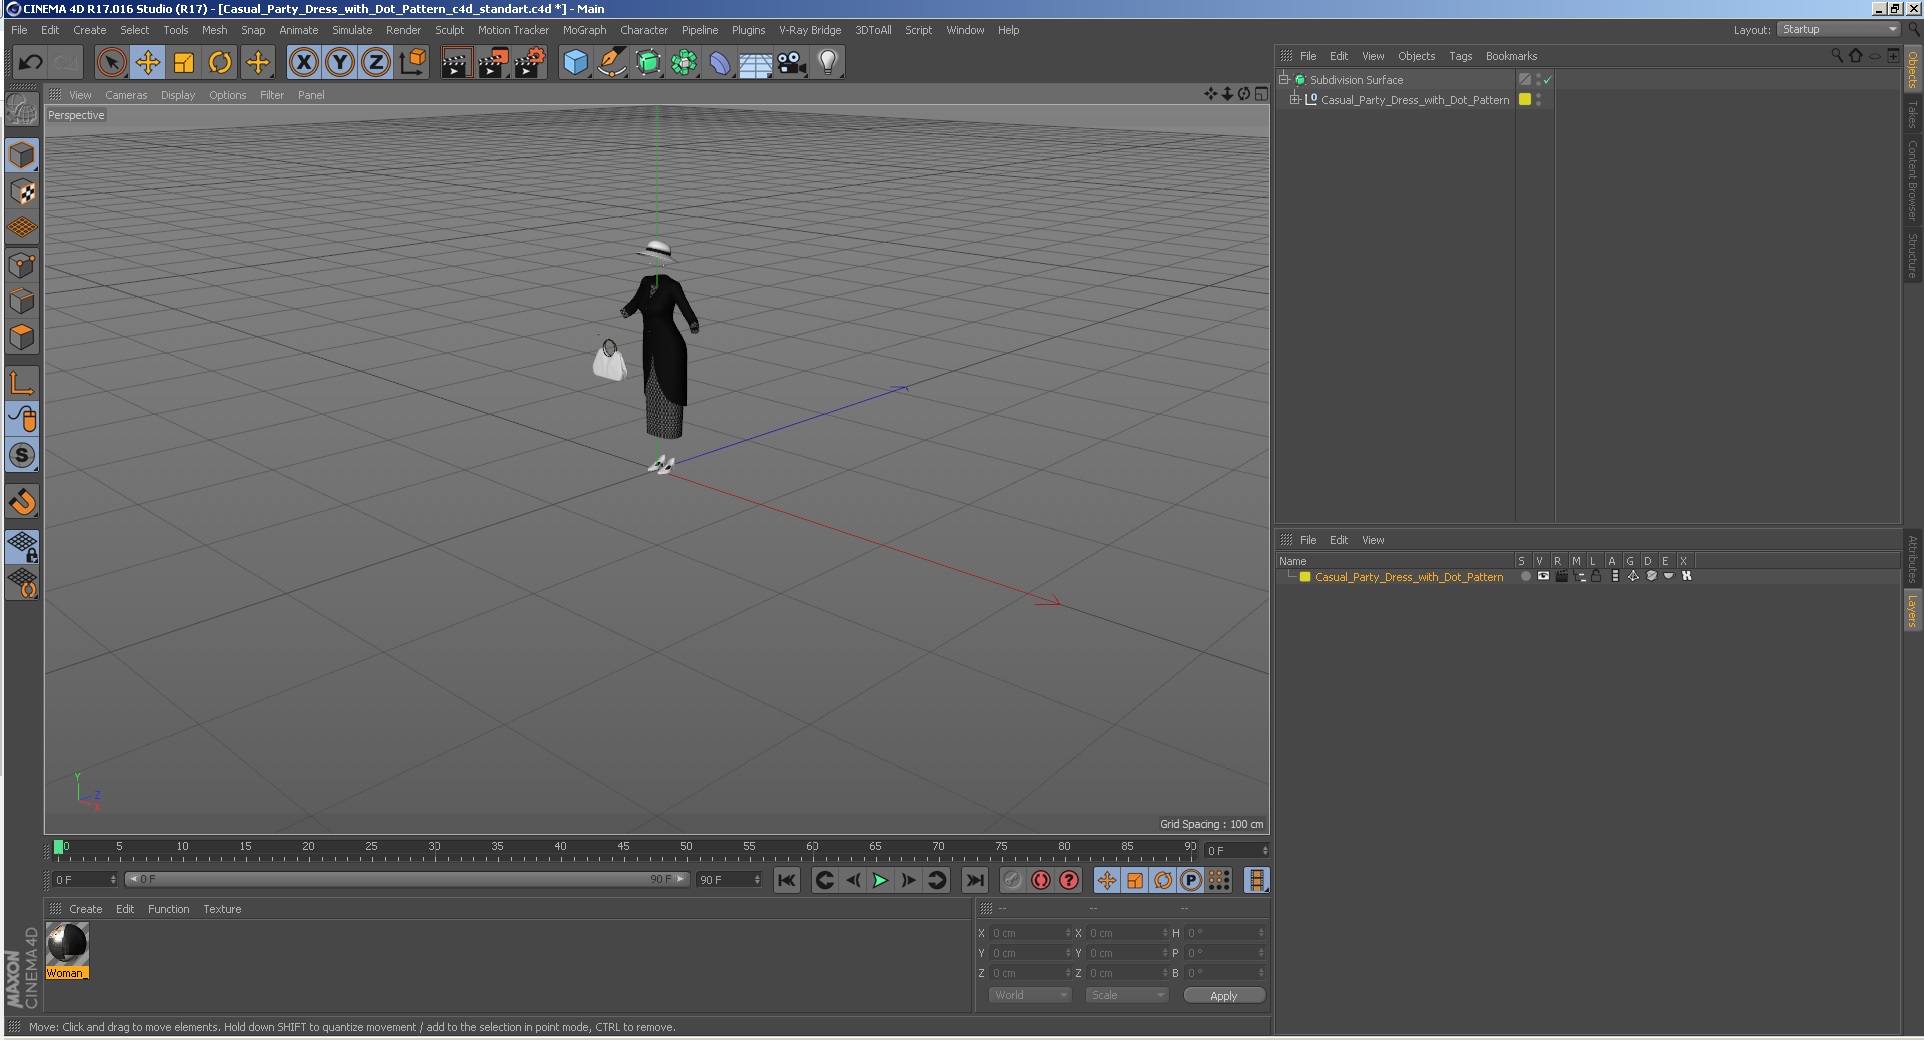1924x1040 pixels.
Task: Expand the Casual_Party_Dress_with_Dot_Pattern object
Action: point(1295,99)
